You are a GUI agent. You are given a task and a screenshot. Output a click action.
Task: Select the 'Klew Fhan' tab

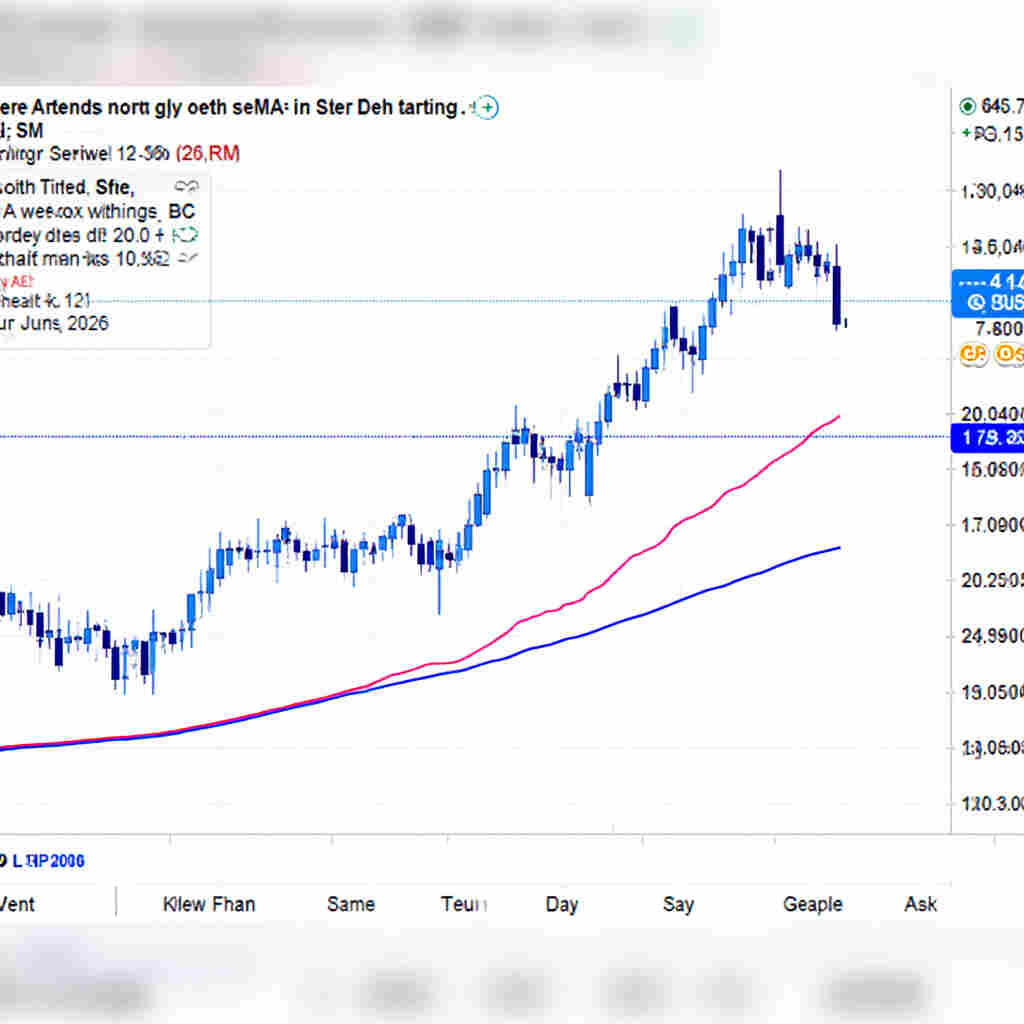[x=208, y=904]
